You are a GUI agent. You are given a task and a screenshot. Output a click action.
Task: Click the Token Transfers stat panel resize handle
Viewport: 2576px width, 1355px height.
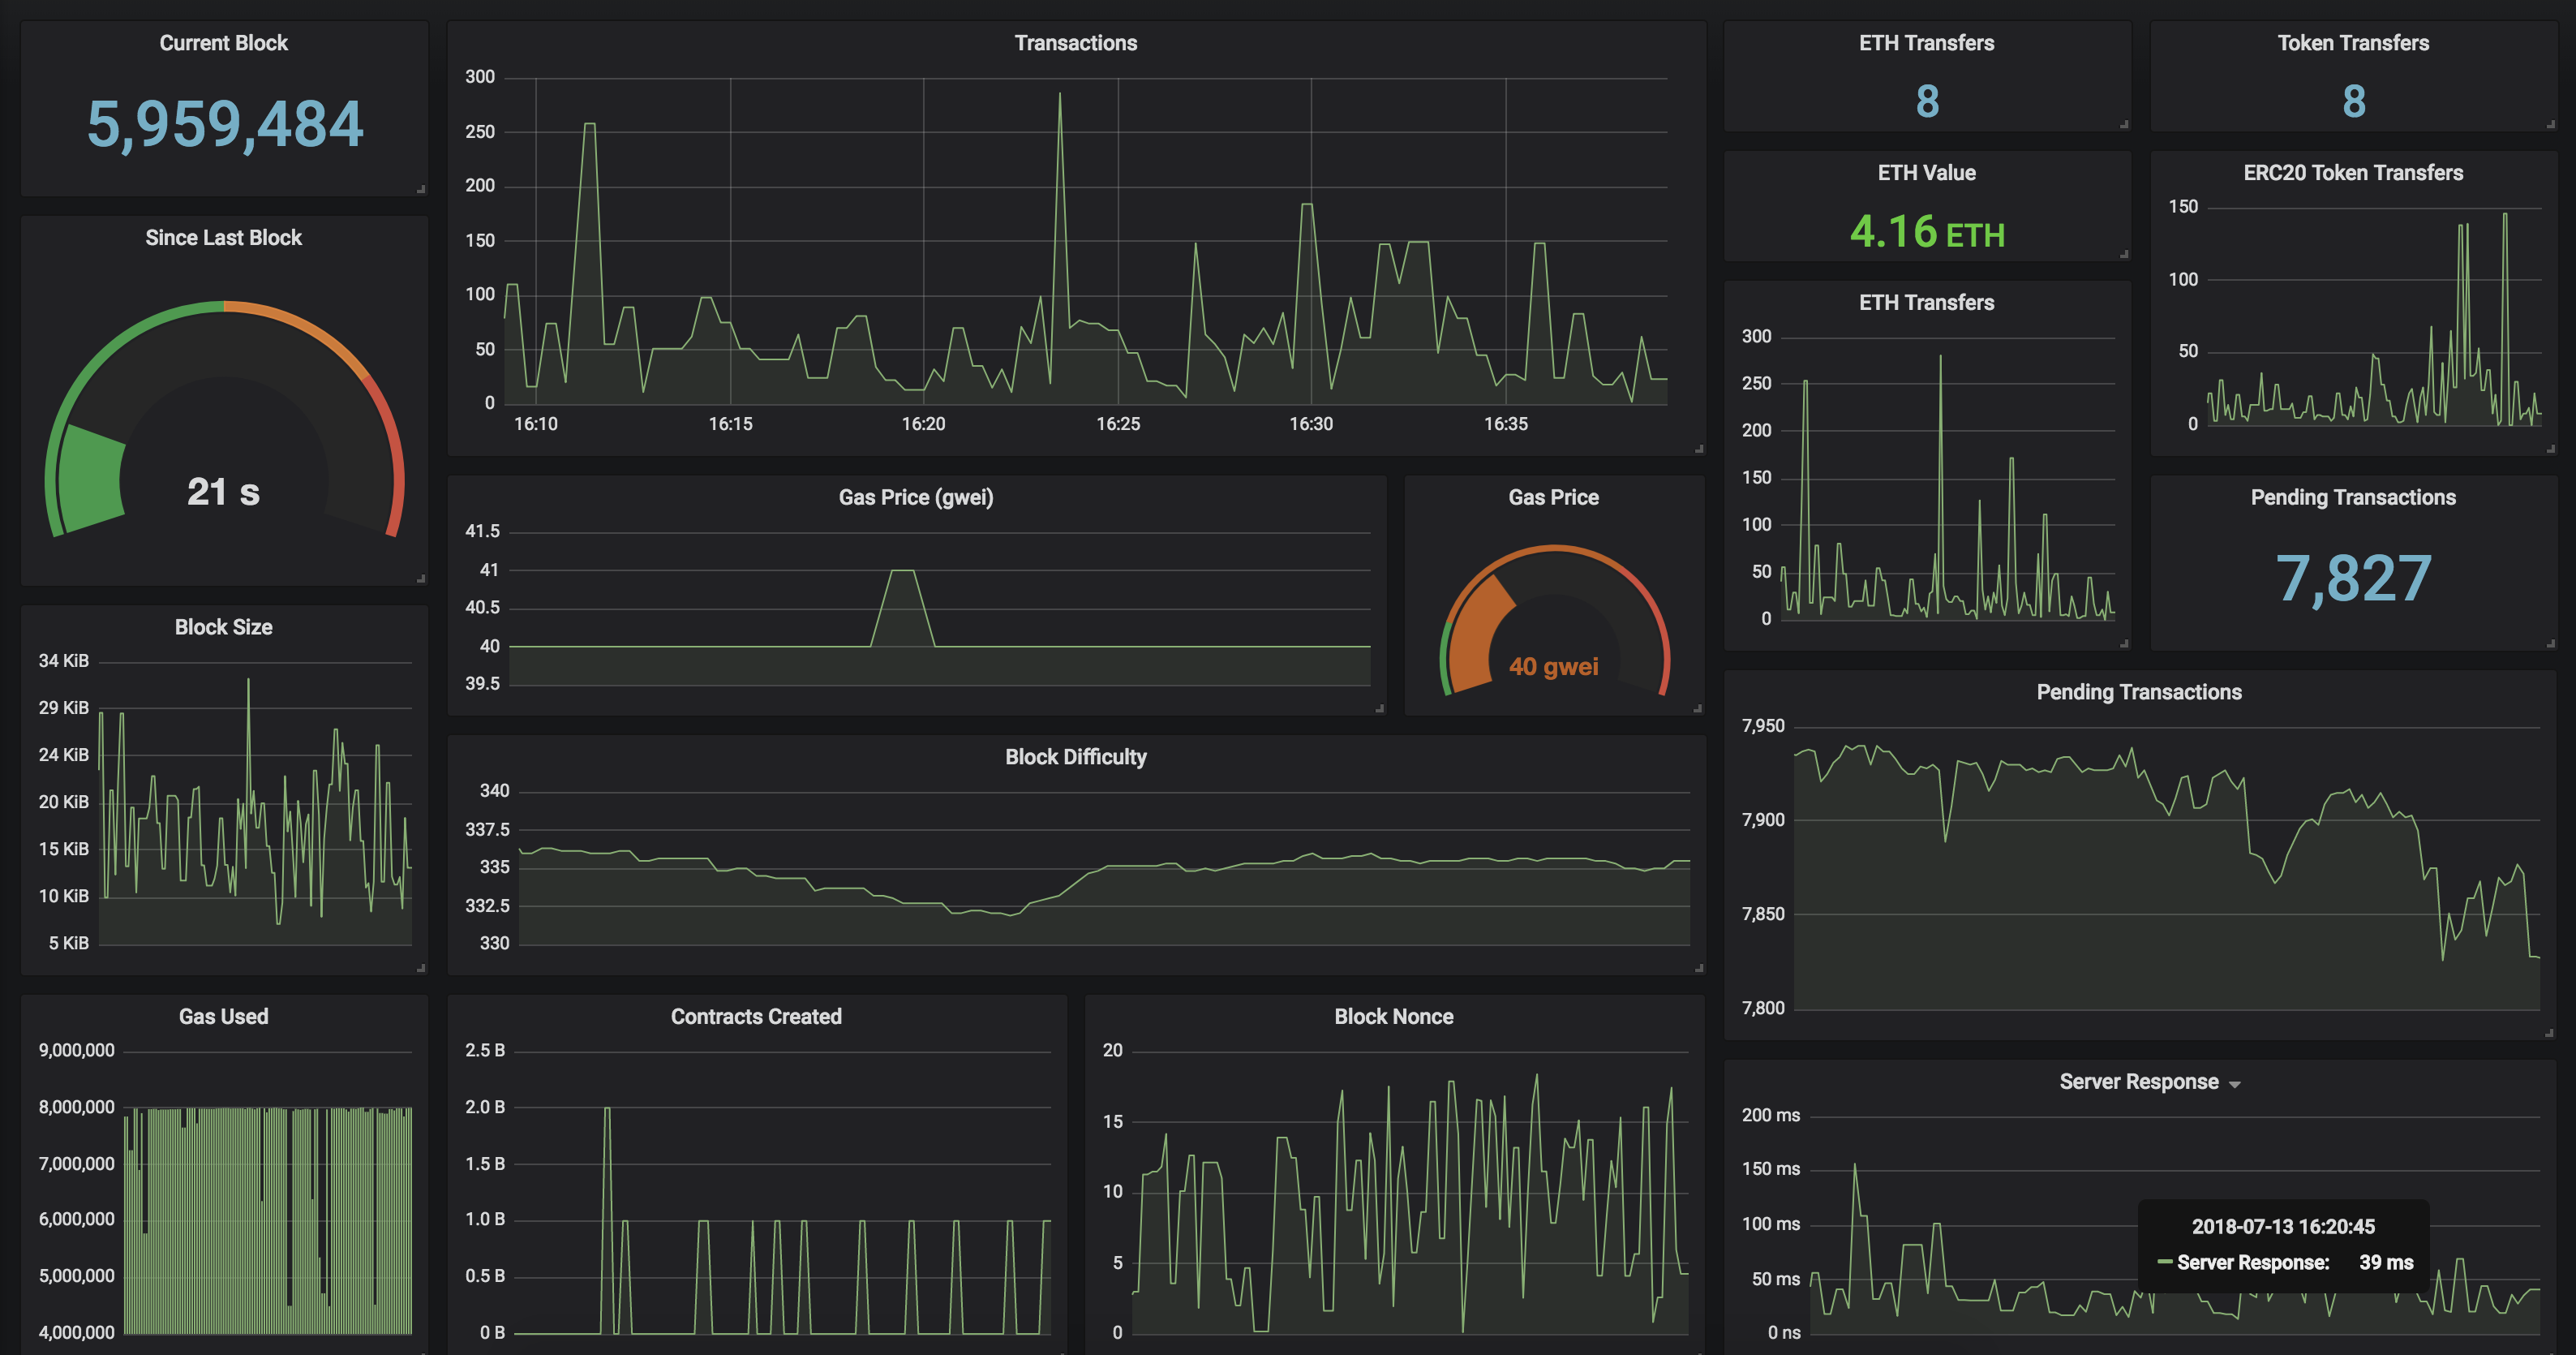pos(2550,124)
